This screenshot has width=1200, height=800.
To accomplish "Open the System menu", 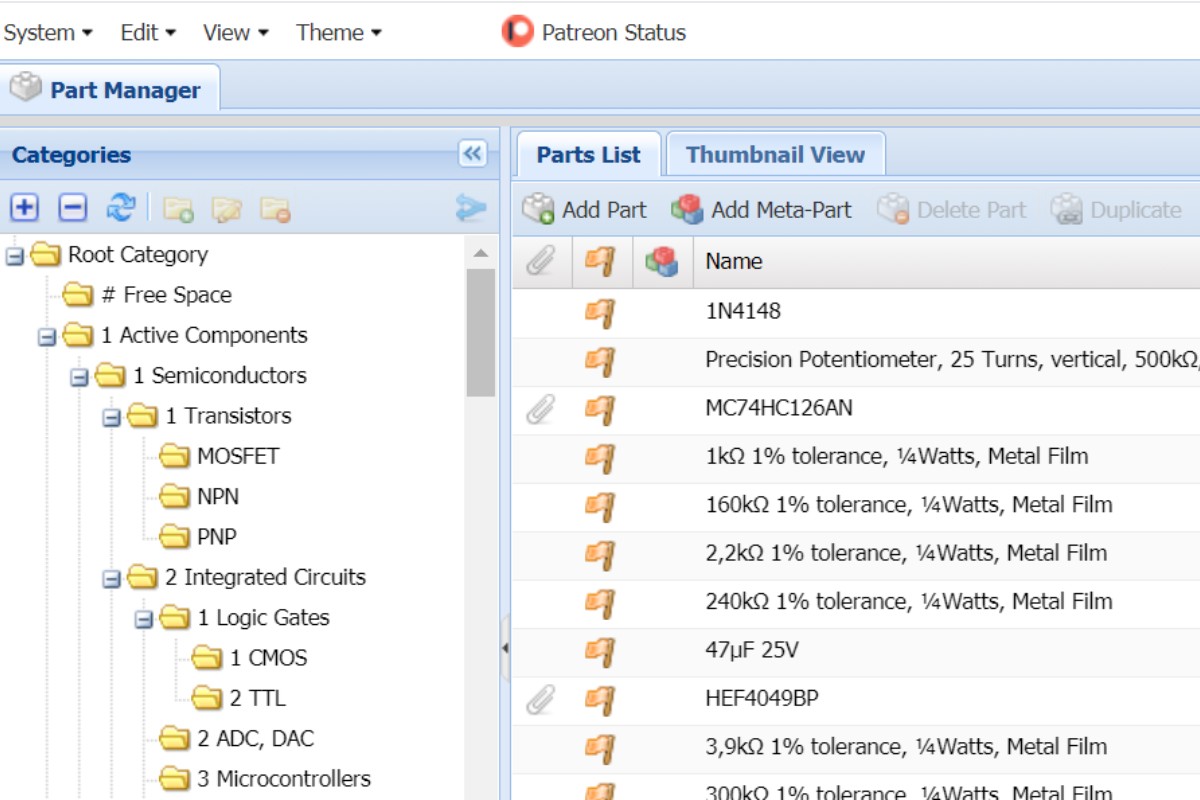I will click(x=47, y=32).
